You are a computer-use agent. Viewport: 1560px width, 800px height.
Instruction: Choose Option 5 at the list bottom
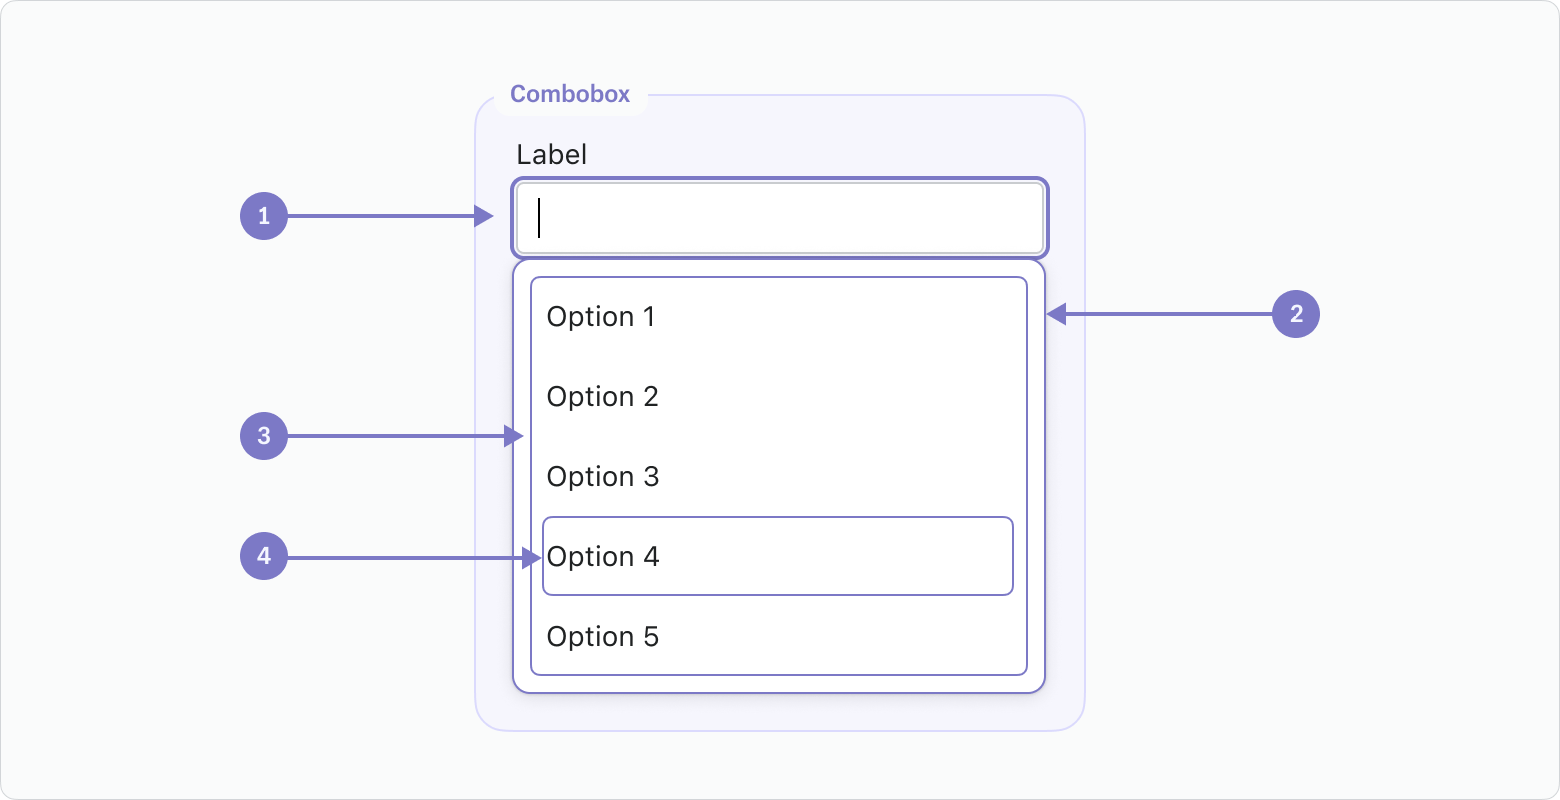(x=603, y=637)
